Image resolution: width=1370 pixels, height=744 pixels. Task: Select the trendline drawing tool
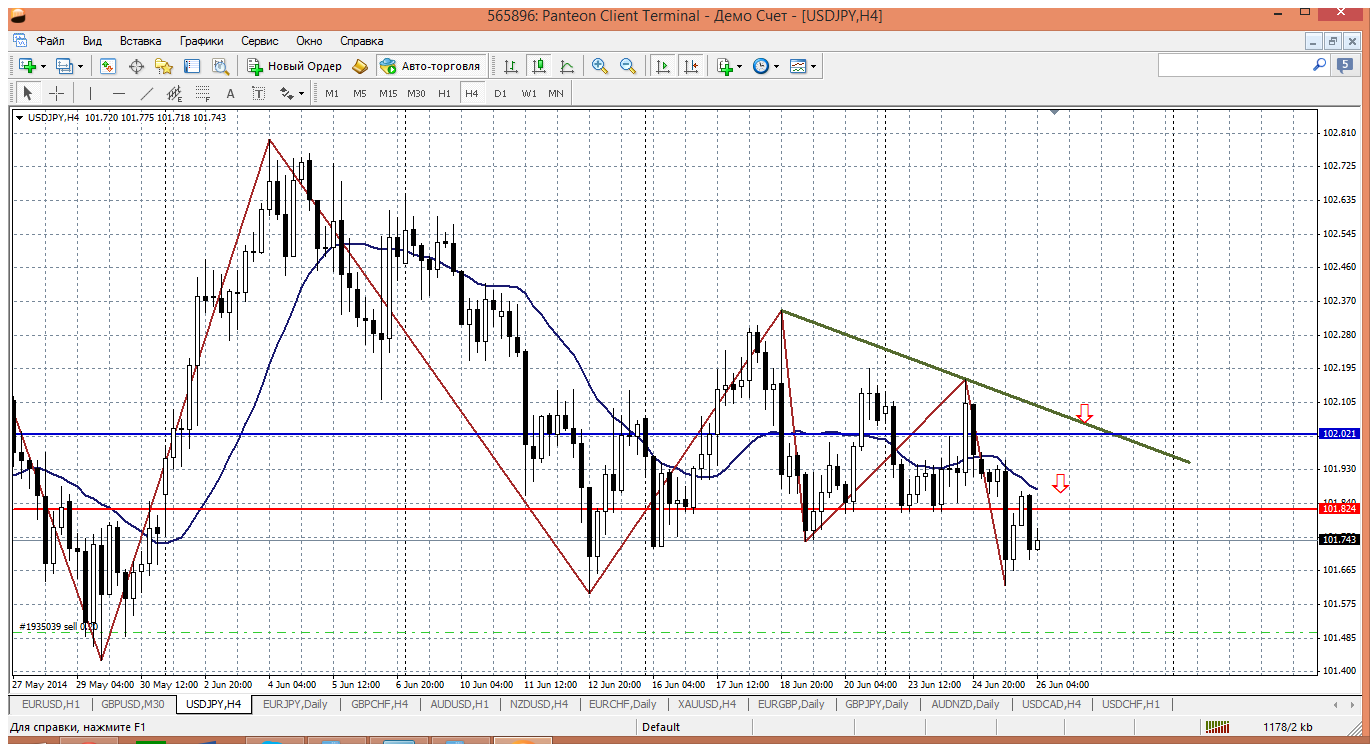tap(146, 93)
